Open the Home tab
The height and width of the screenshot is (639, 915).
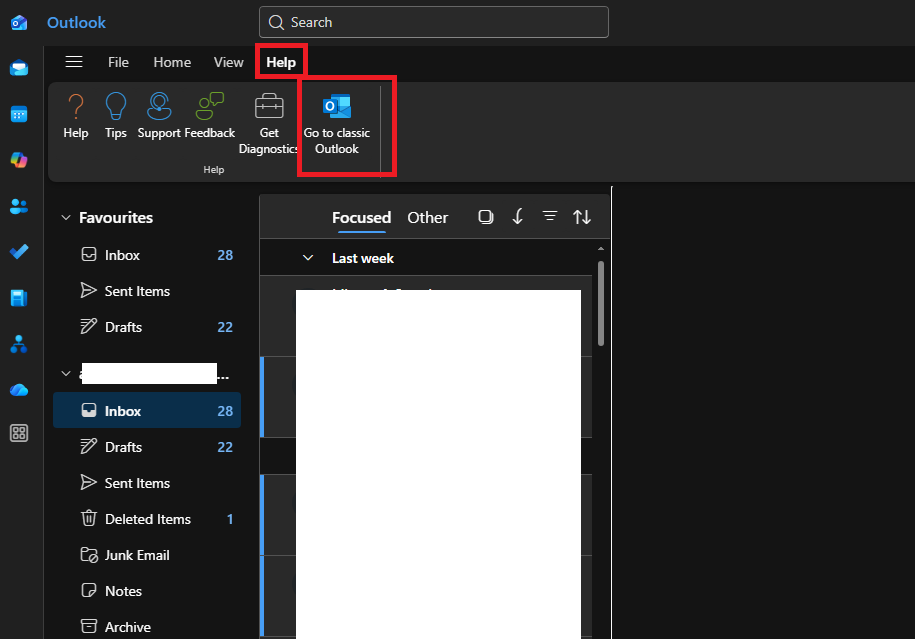(172, 62)
